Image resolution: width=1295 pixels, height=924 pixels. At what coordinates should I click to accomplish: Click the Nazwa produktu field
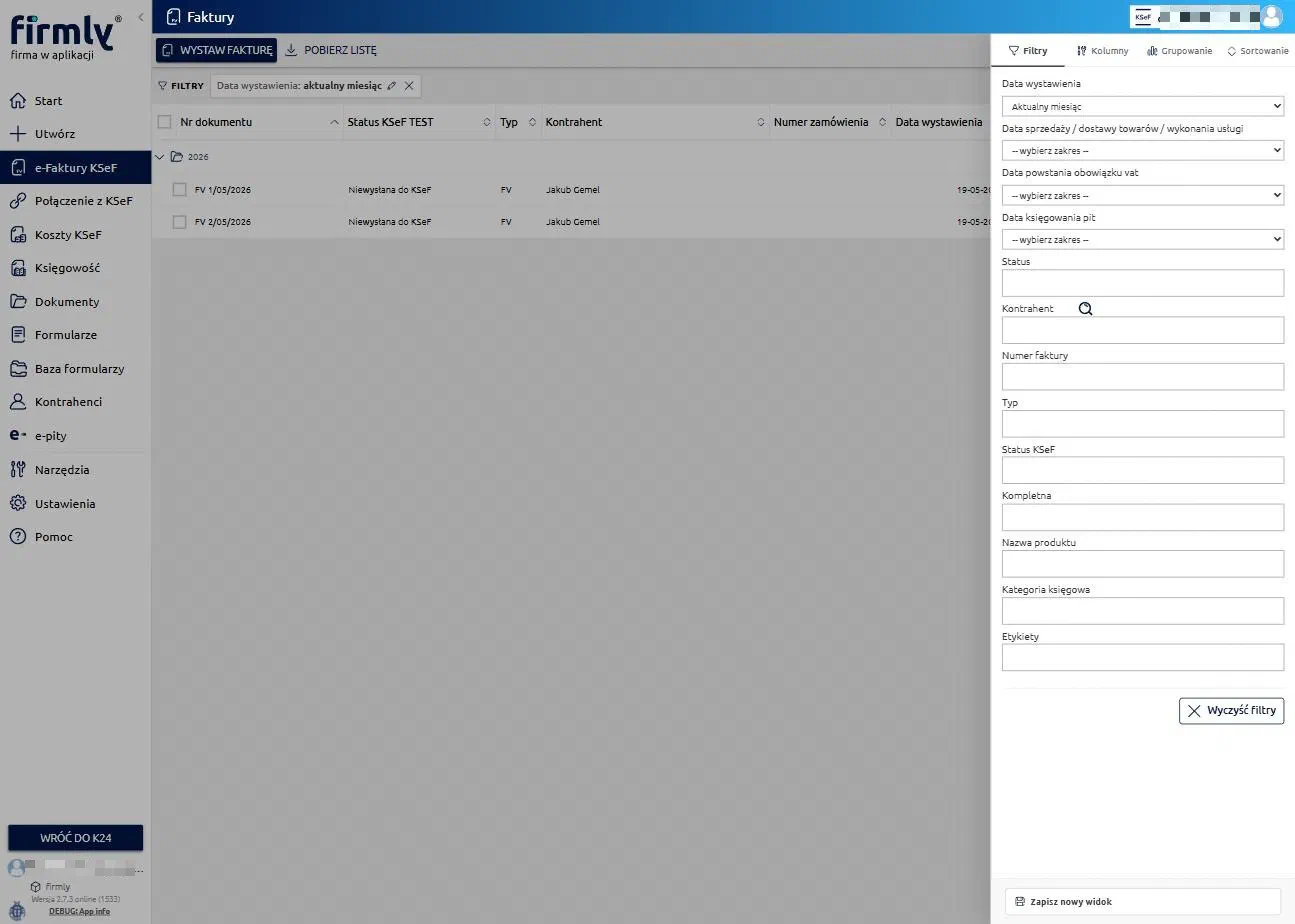(x=1143, y=564)
